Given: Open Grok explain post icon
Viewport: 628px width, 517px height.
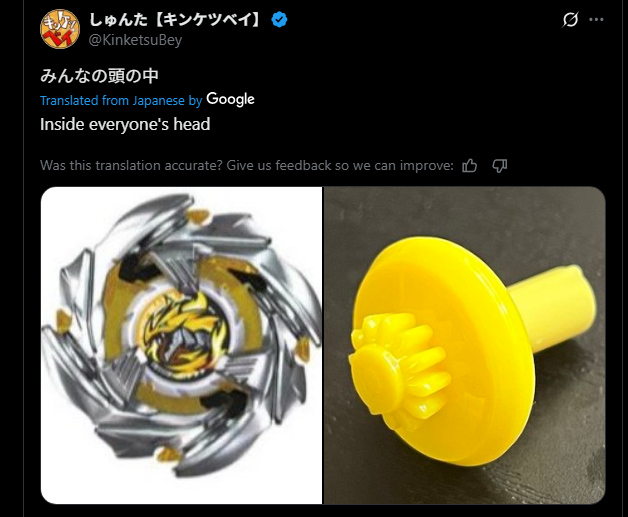Looking at the screenshot, I should tap(570, 19).
